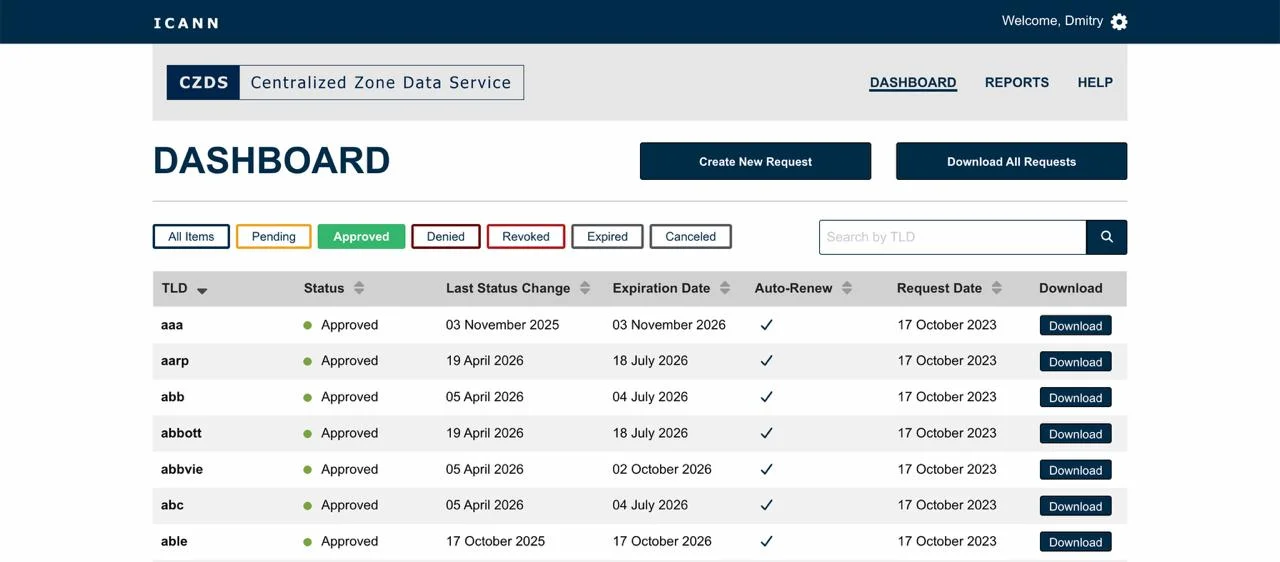Screen dimensions: 1280x562
Task: Click 03 November 2025 status change date
Action: click(x=502, y=325)
